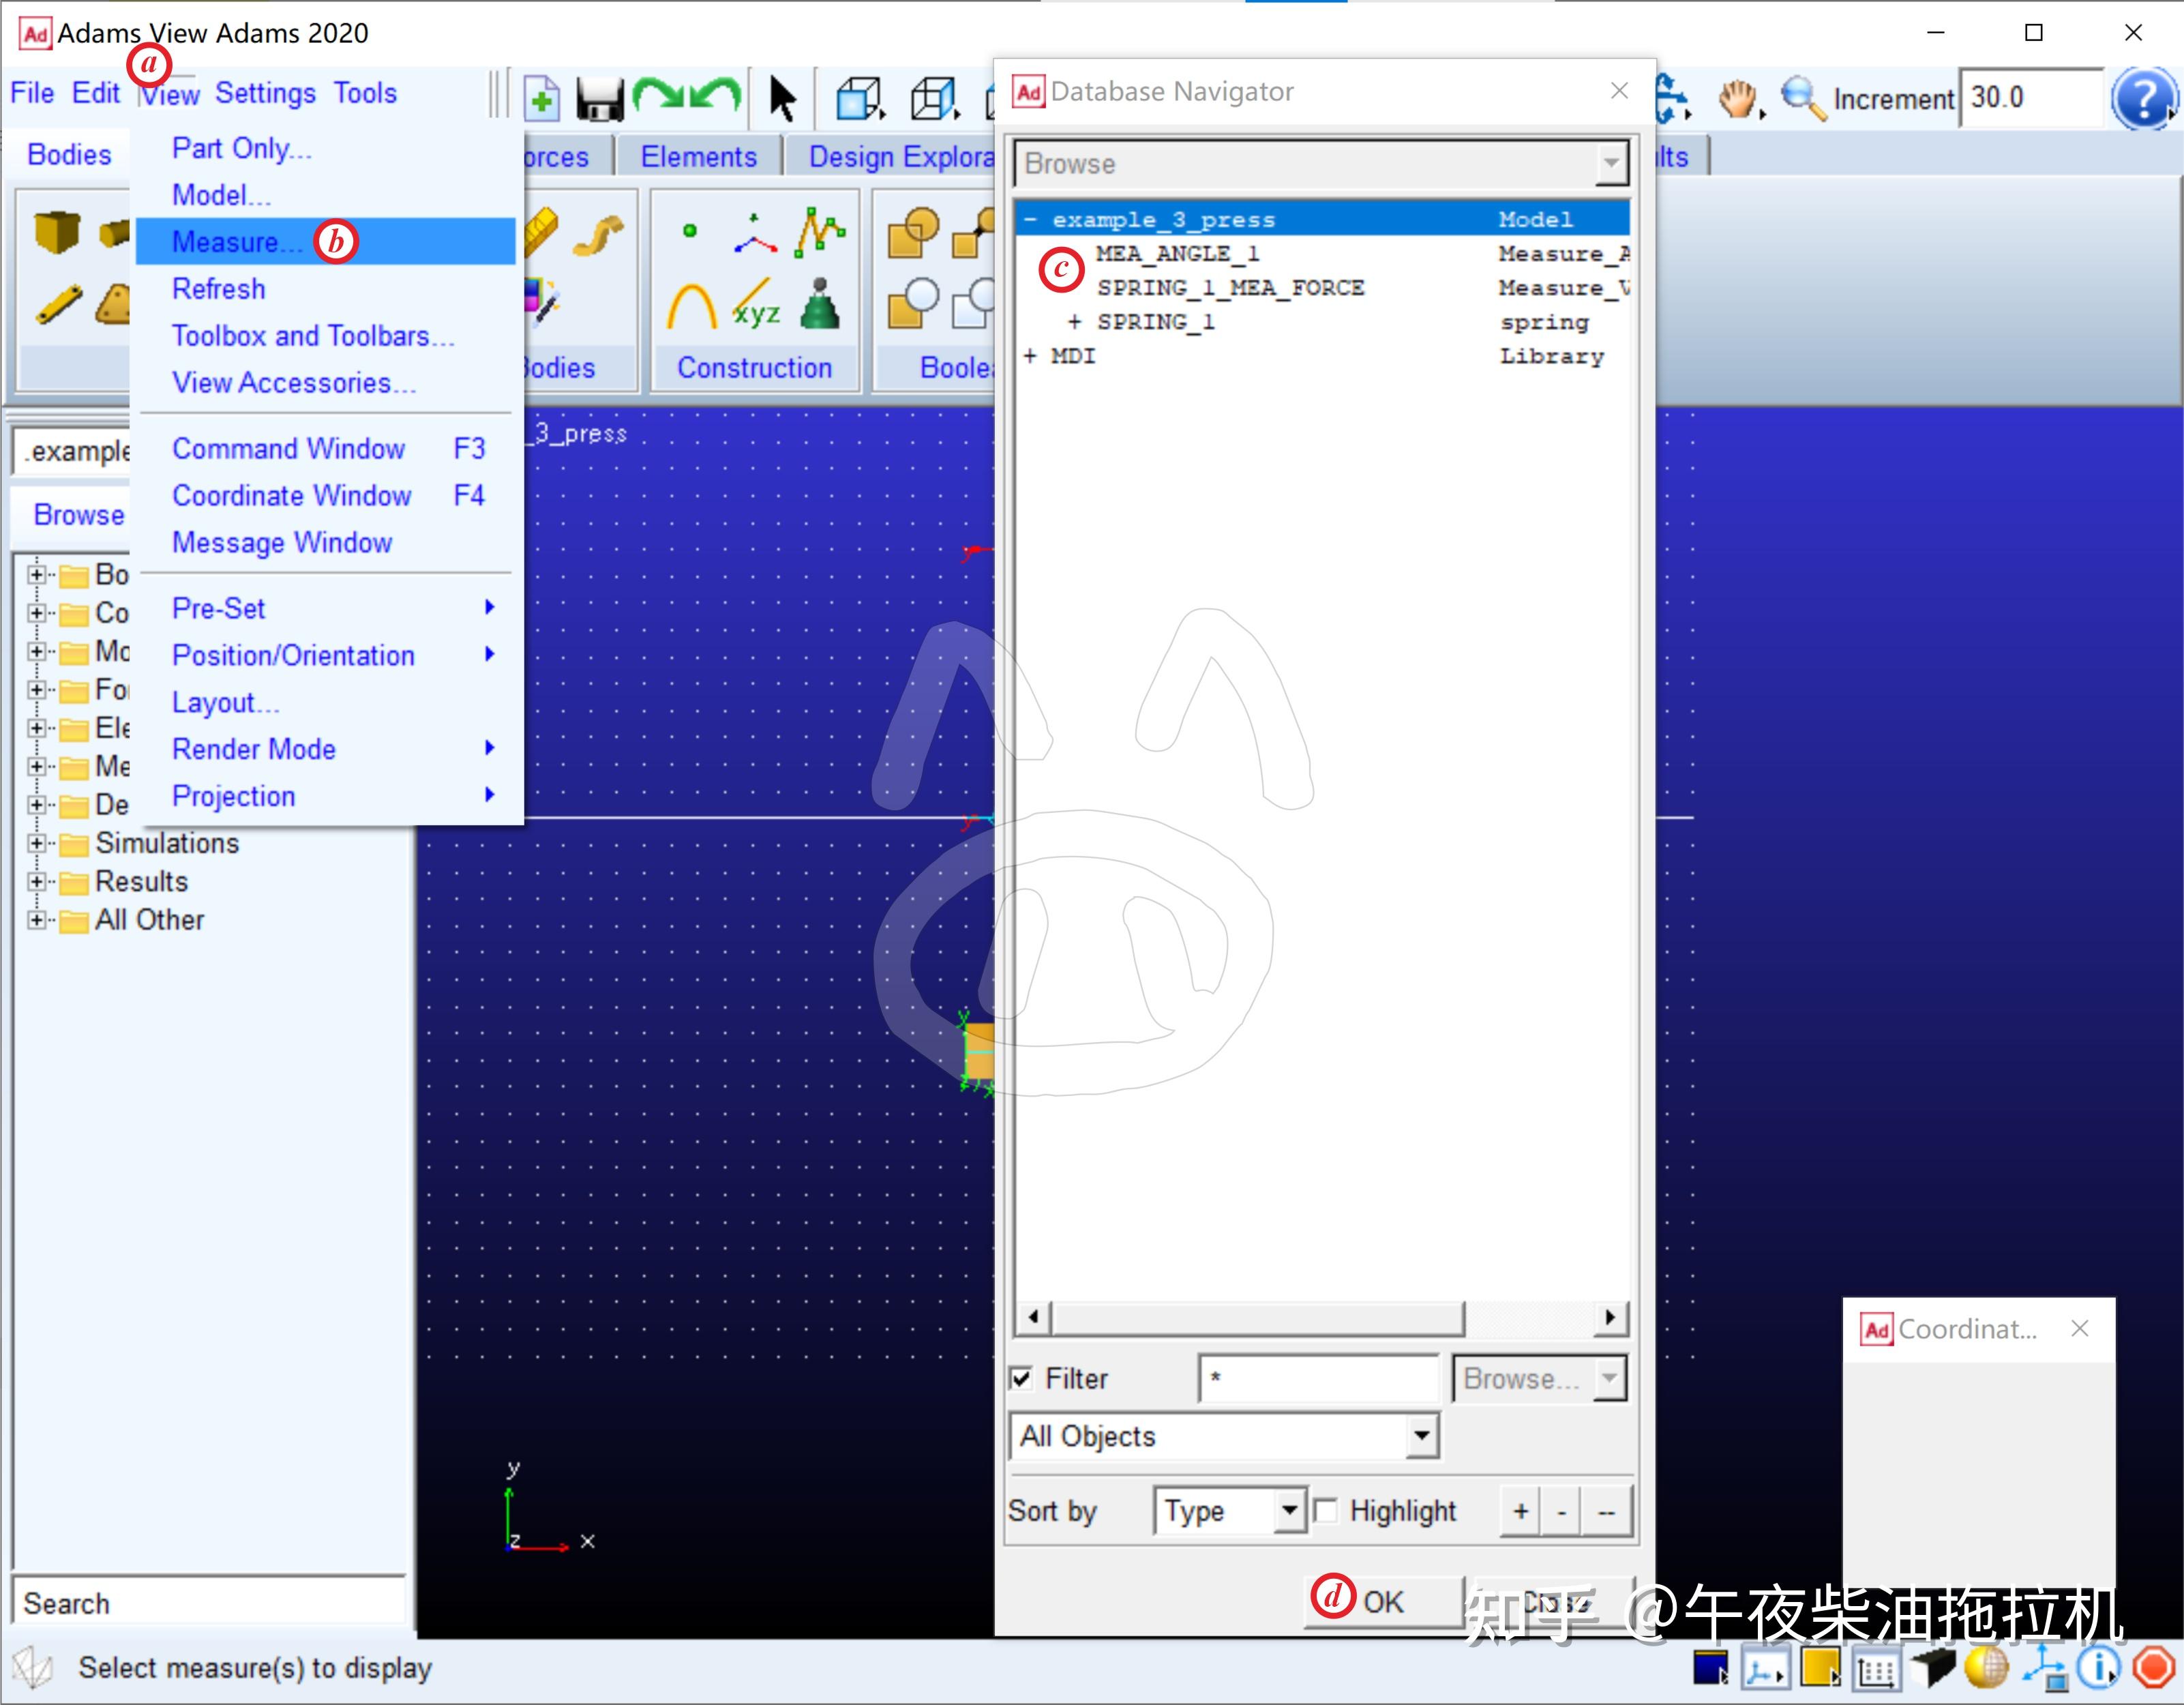Enable the Highlight checkbox
The width and height of the screenshot is (2184, 1705).
click(x=1326, y=1510)
